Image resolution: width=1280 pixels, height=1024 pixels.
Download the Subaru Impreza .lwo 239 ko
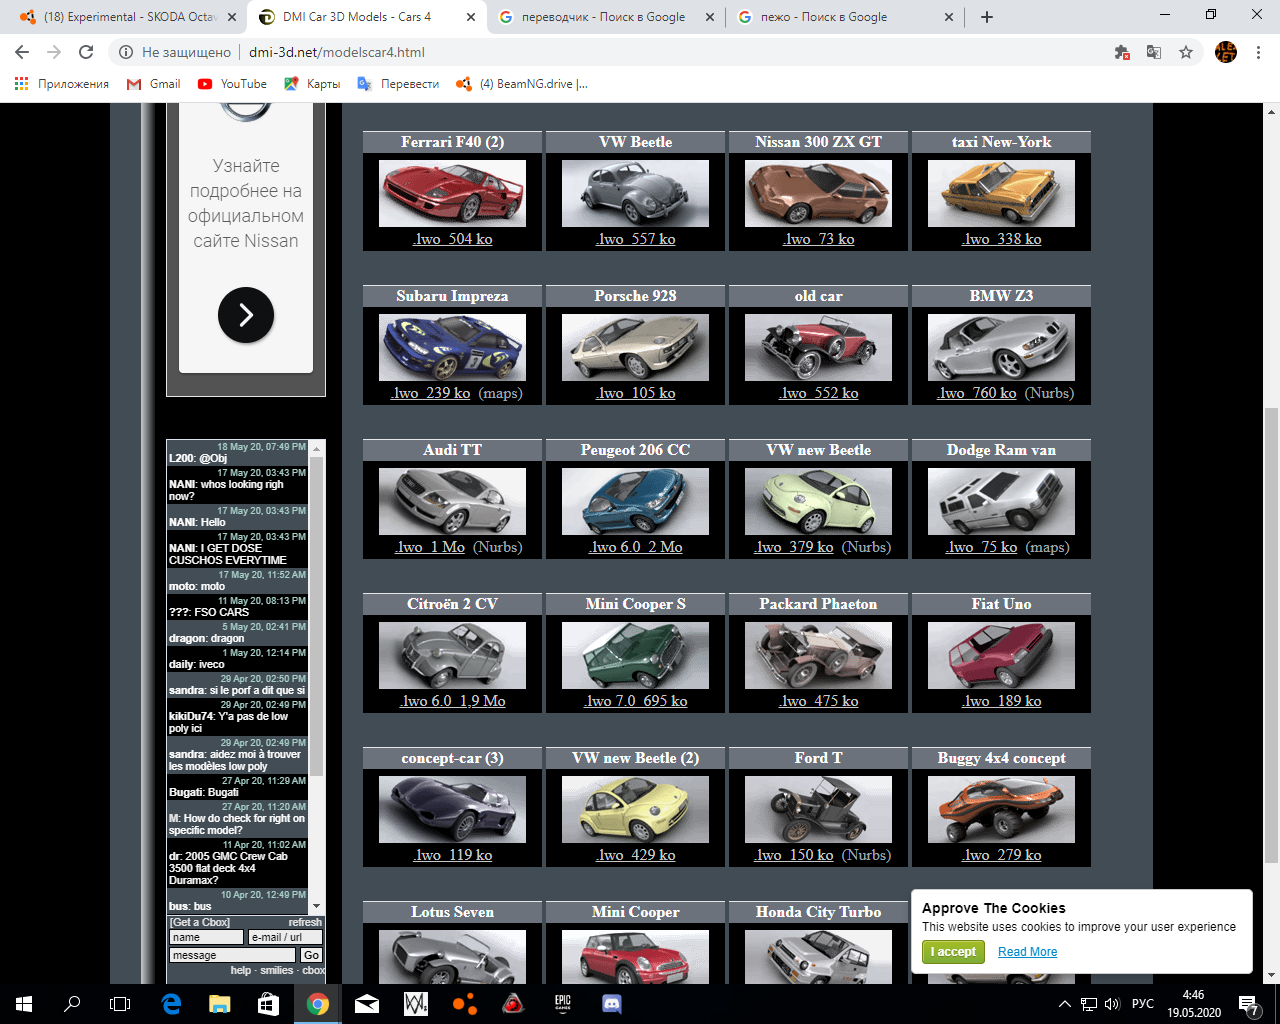[x=431, y=393]
